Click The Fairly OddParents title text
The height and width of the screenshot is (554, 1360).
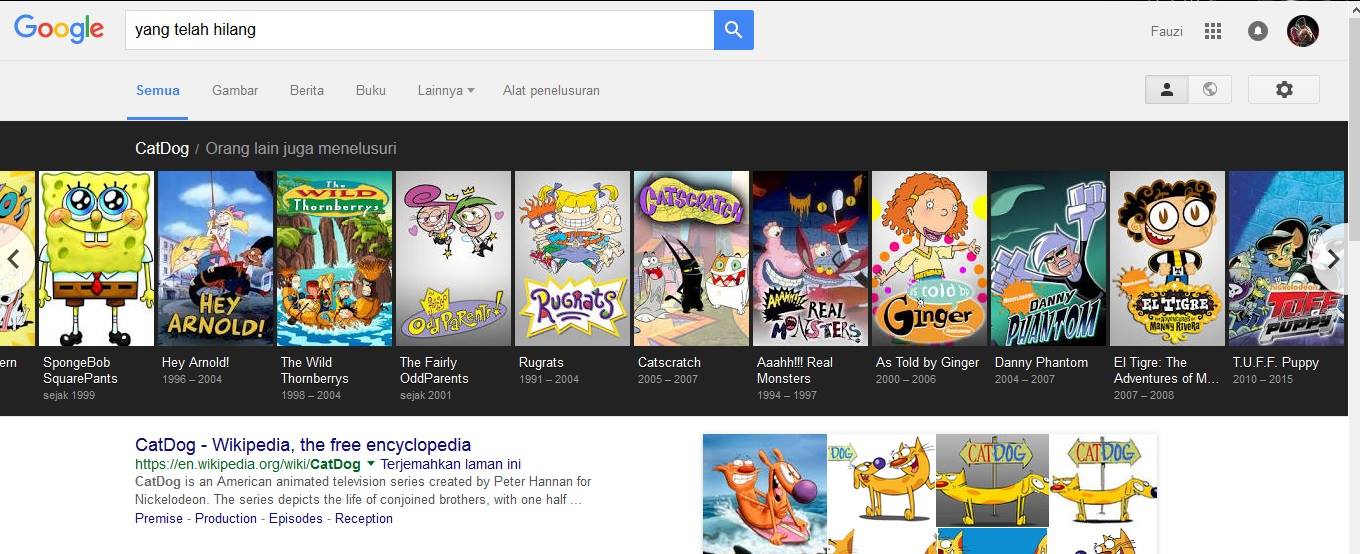(434, 370)
